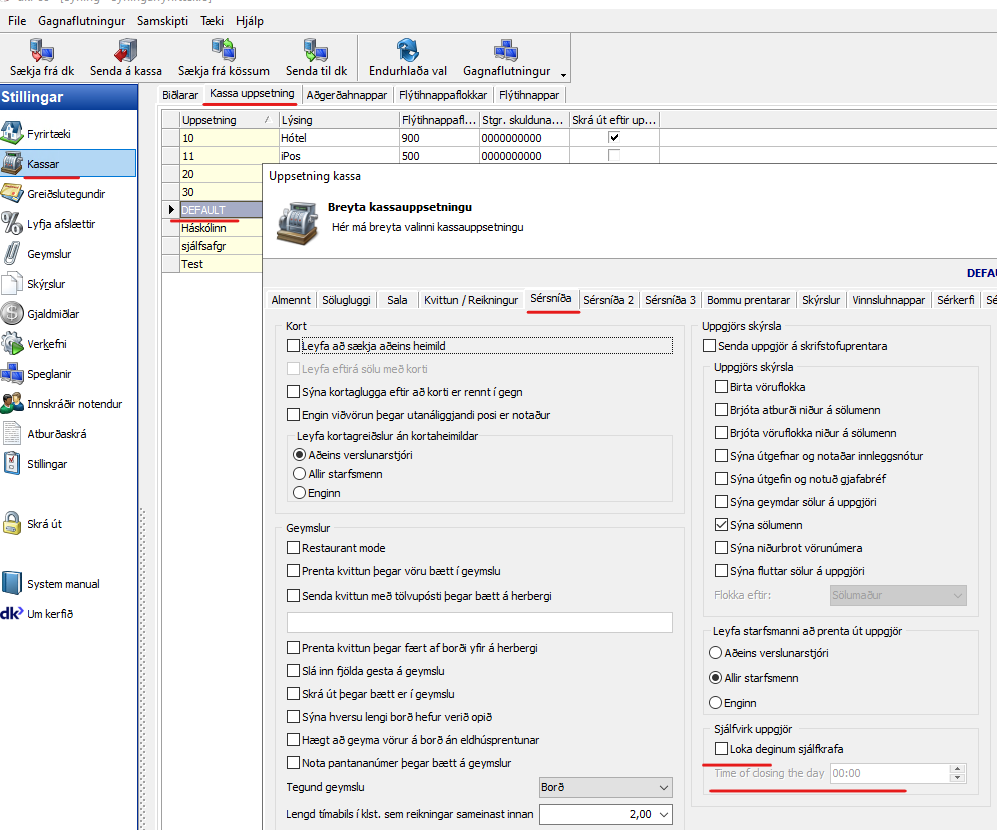Open Lyfja afslættir sidebar item
Viewport: 997px width, 830px height.
point(60,224)
